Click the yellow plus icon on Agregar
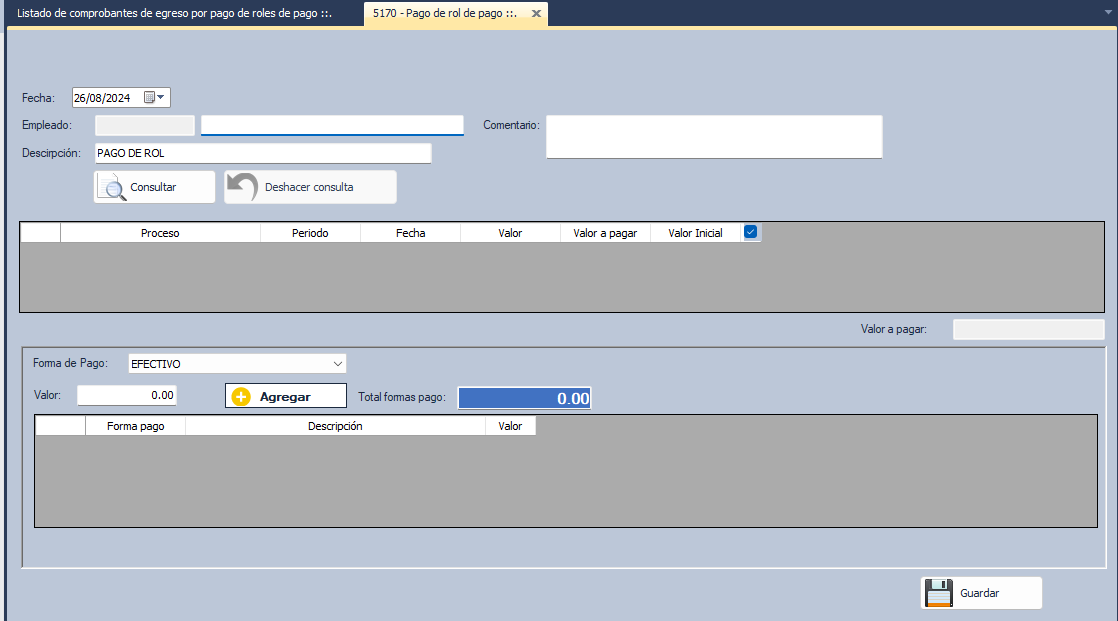 (241, 397)
